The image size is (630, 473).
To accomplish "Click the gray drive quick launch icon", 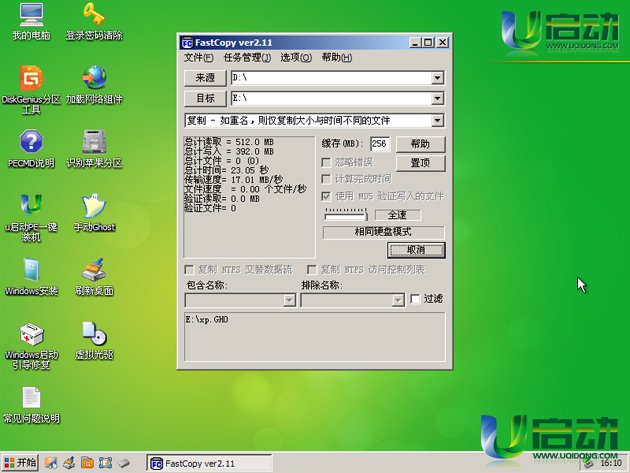I will click(124, 463).
